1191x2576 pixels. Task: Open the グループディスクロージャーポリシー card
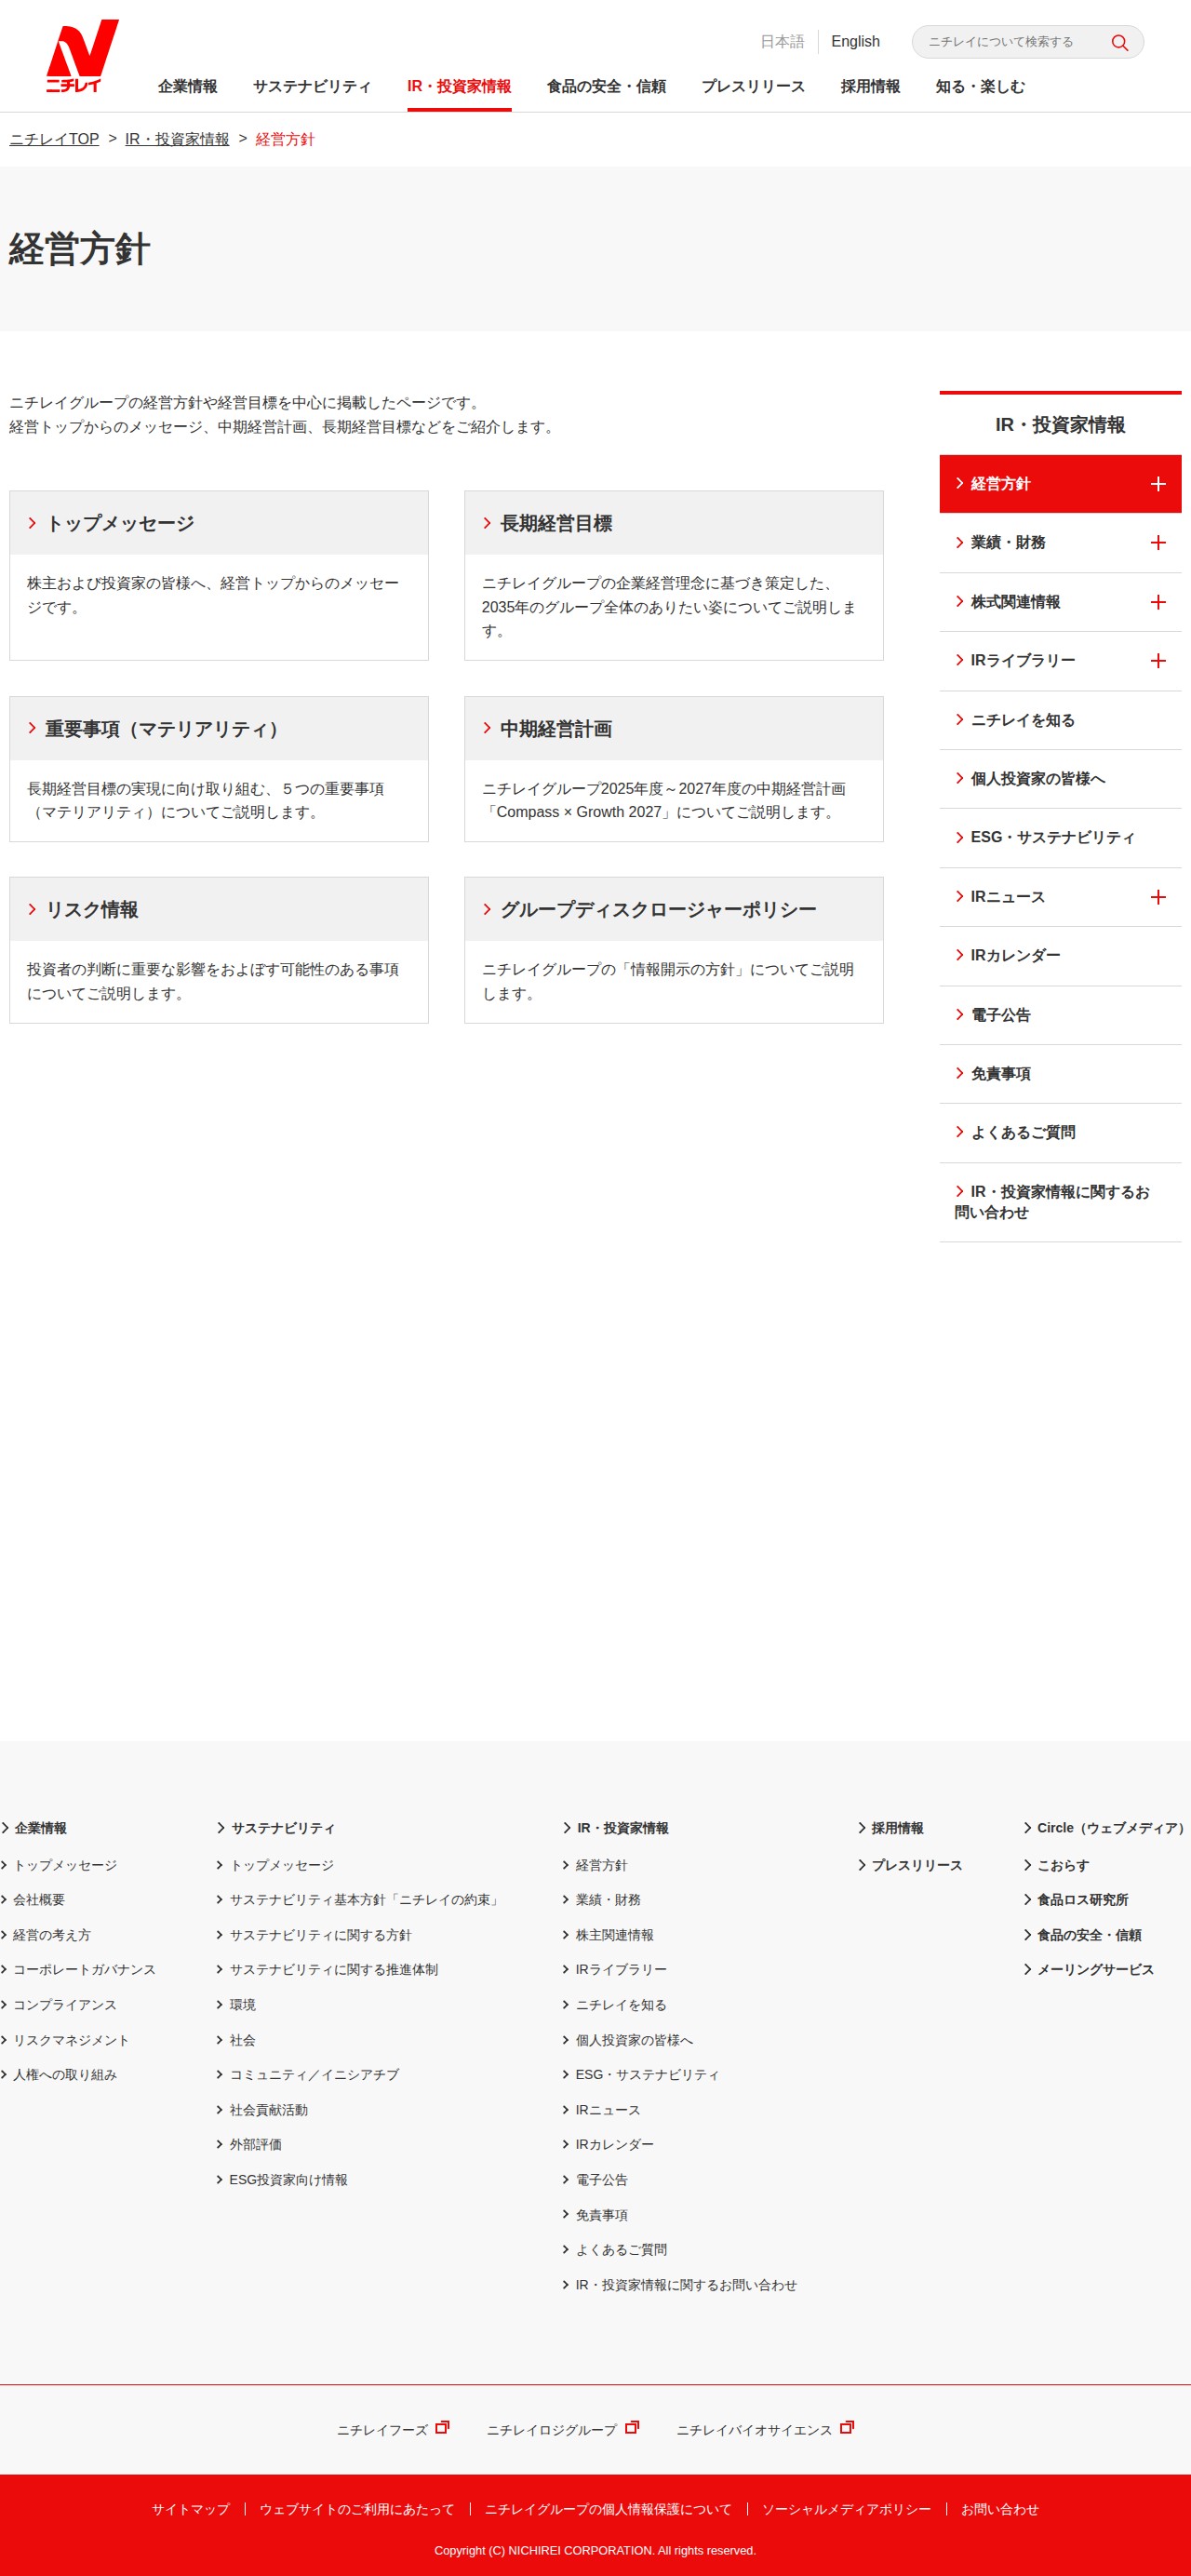coord(674,950)
